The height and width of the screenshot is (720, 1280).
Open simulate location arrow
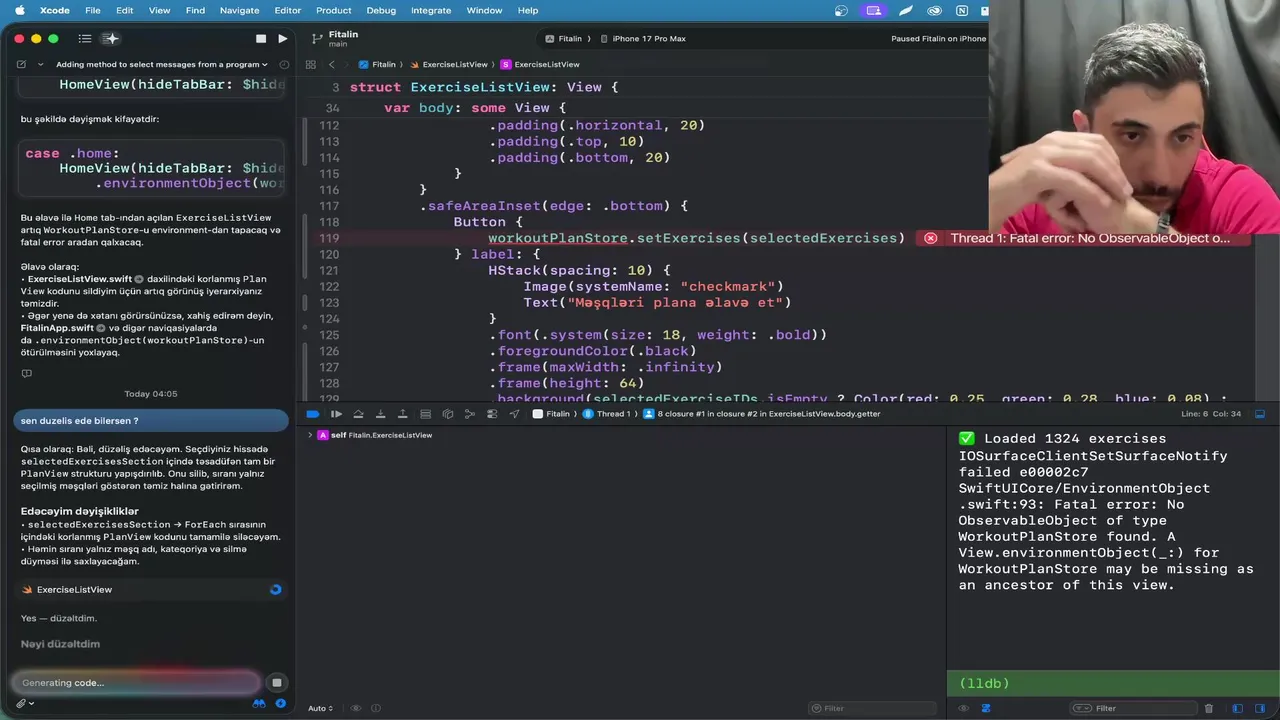pyautogui.click(x=514, y=414)
